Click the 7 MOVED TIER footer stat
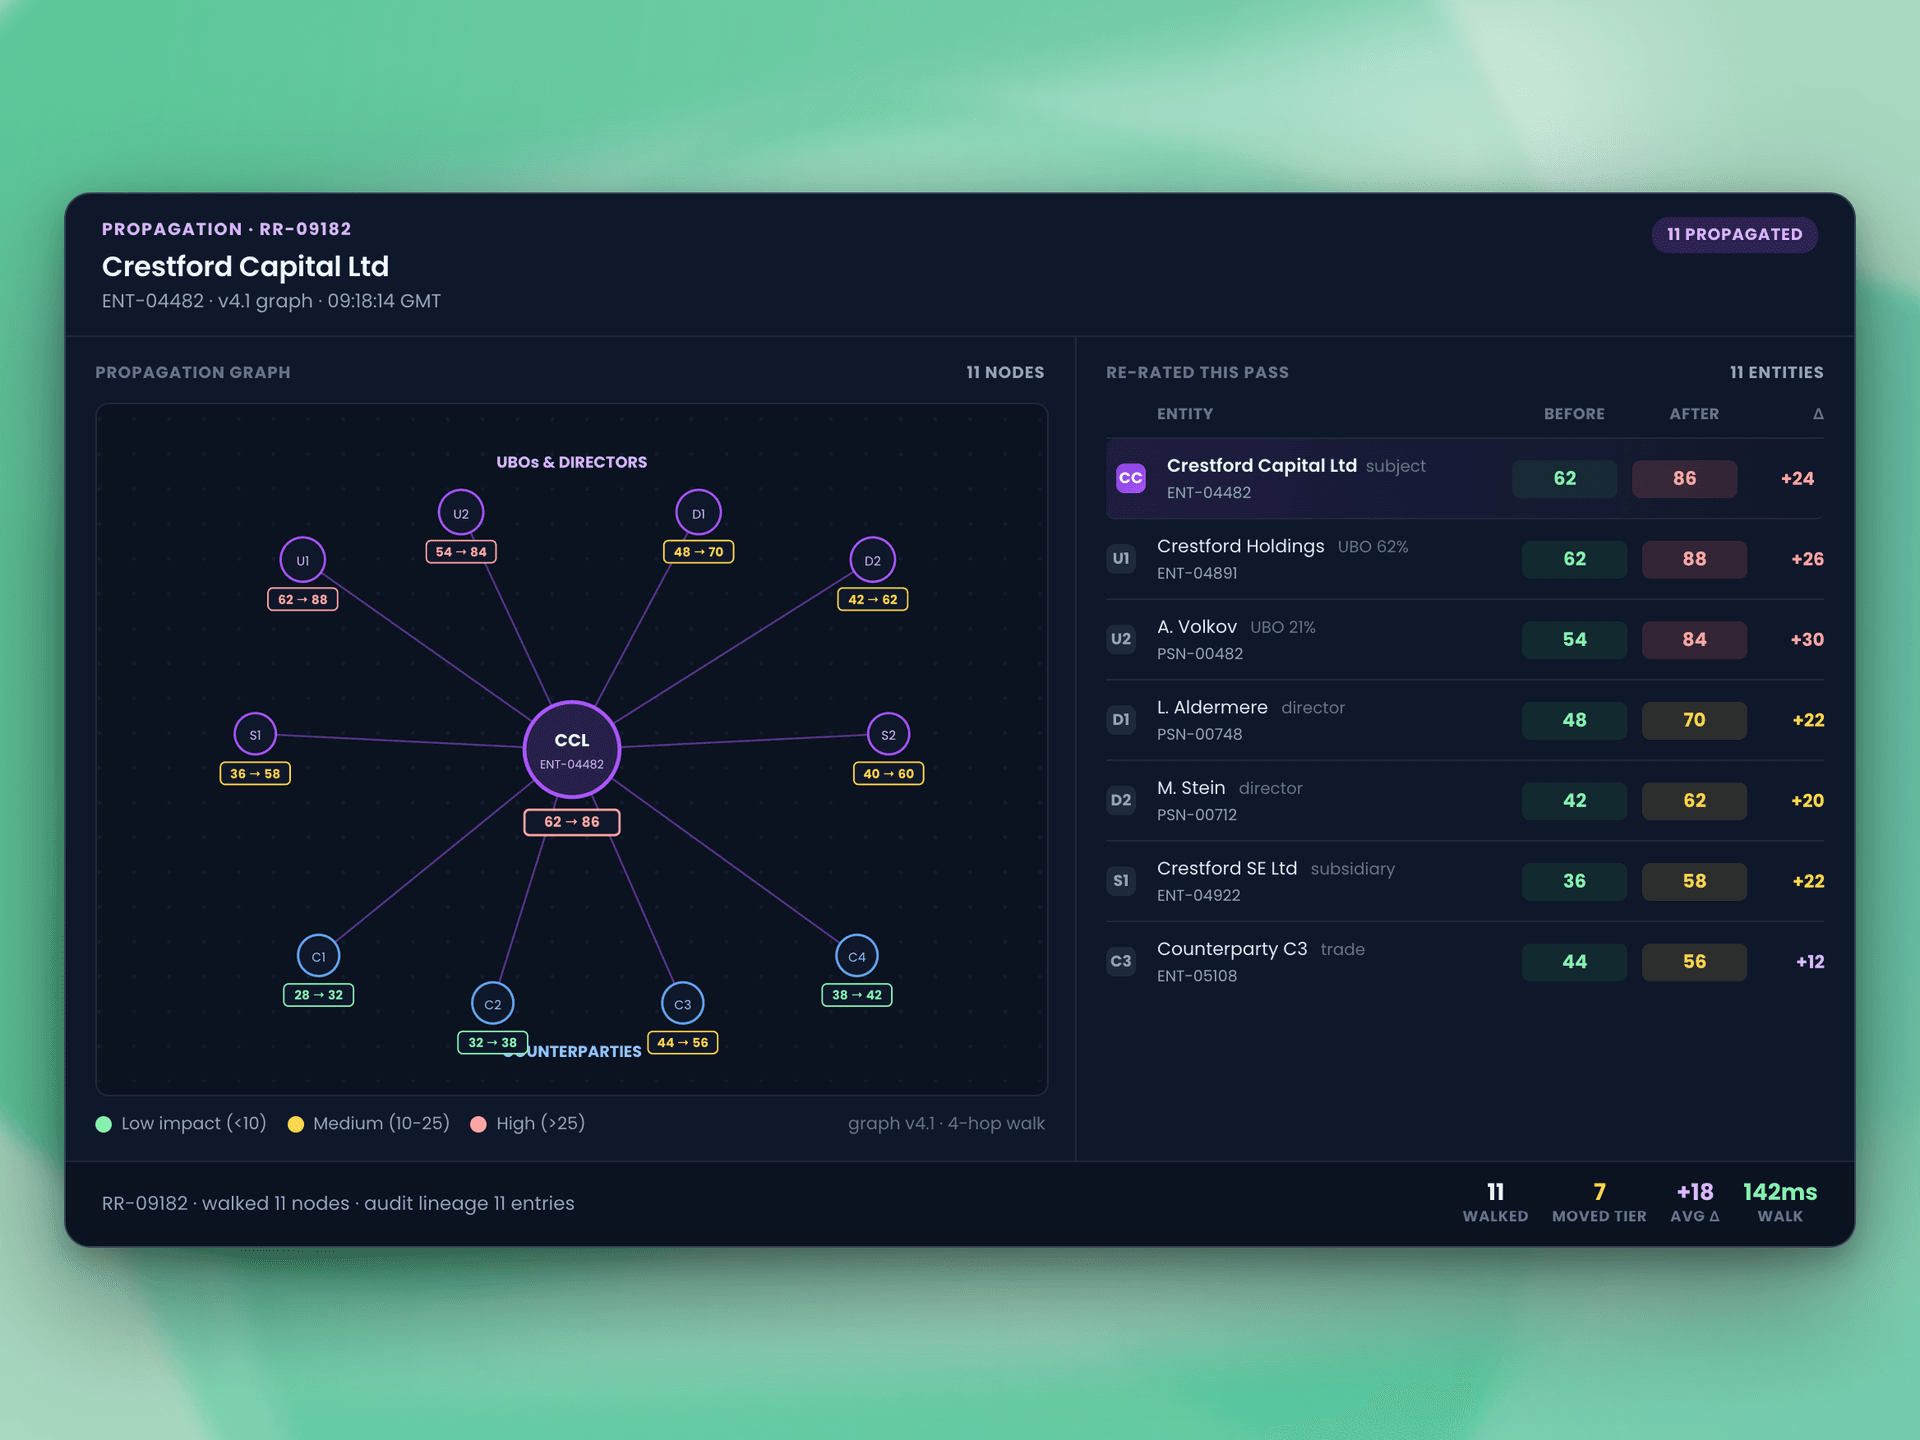This screenshot has height=1440, width=1920. (1599, 1202)
